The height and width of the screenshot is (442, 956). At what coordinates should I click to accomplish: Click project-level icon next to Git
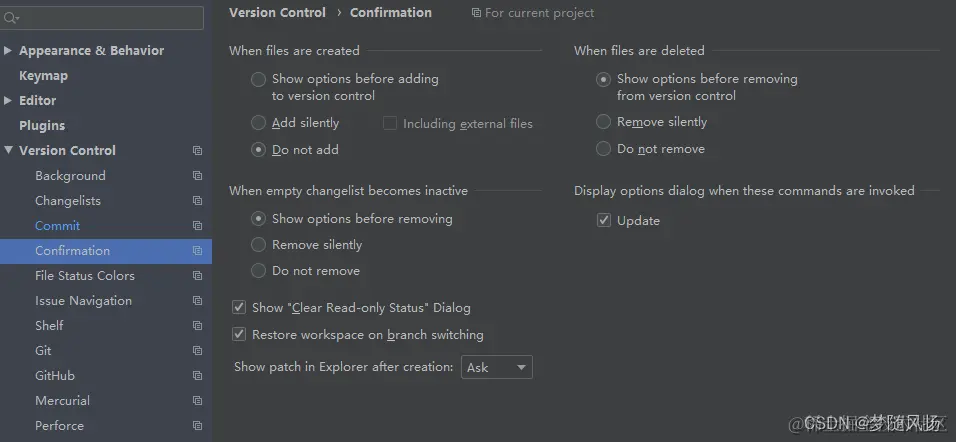pos(197,351)
